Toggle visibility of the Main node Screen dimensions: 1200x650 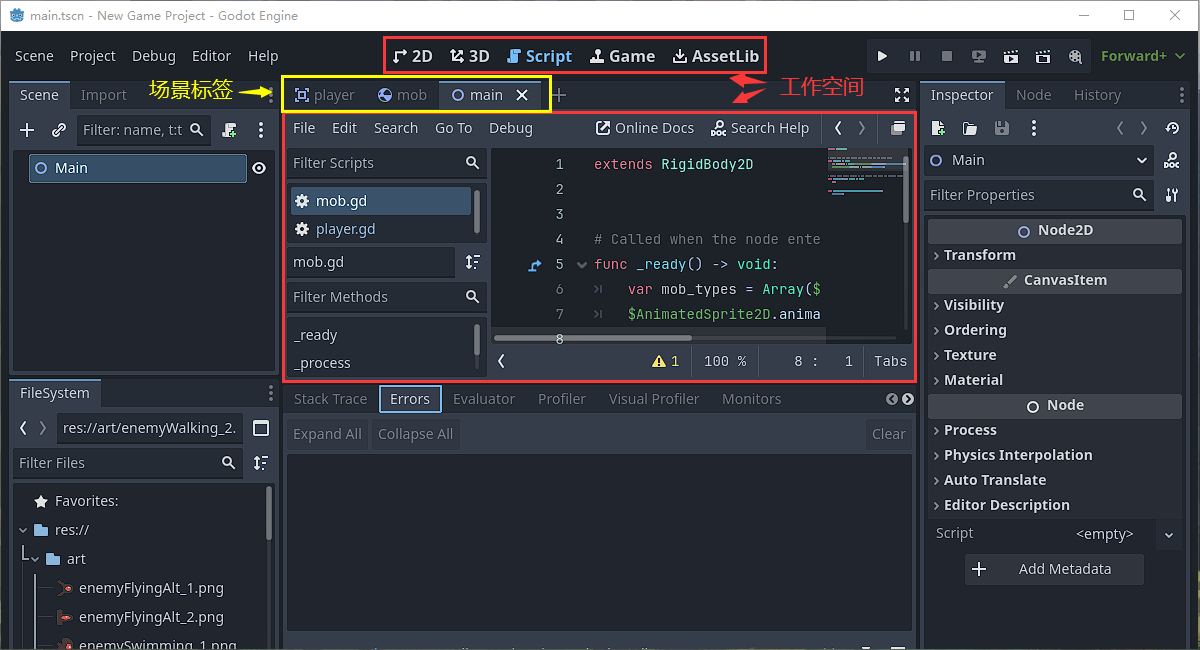click(x=259, y=168)
